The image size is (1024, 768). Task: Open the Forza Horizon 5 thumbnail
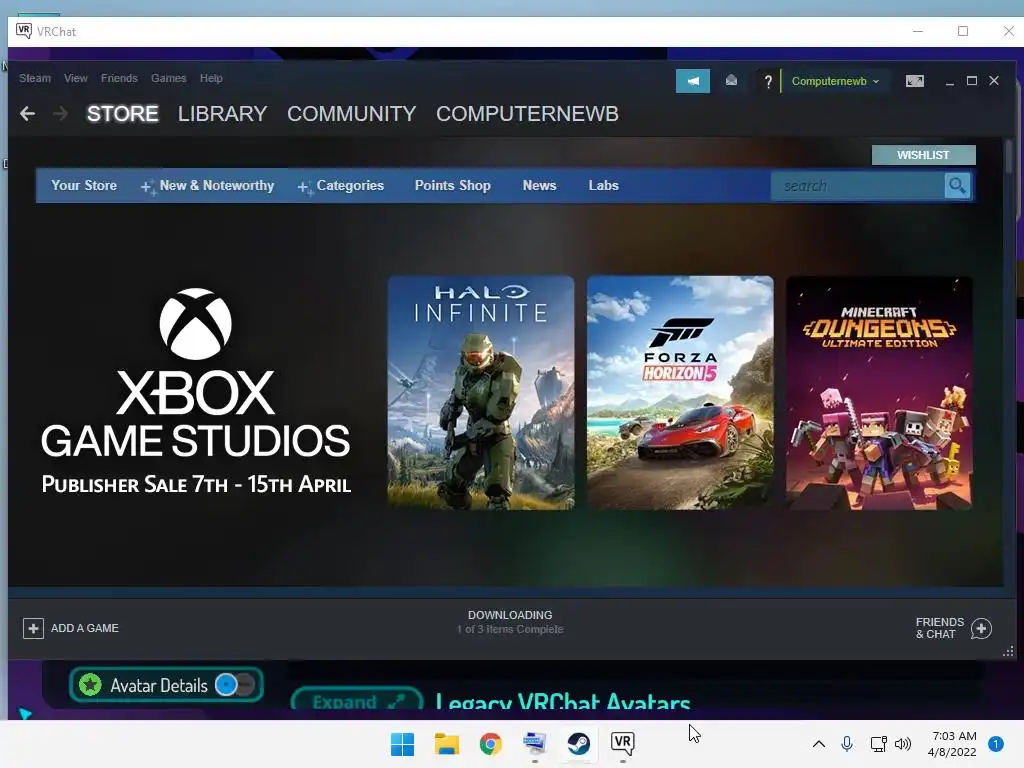[680, 392]
